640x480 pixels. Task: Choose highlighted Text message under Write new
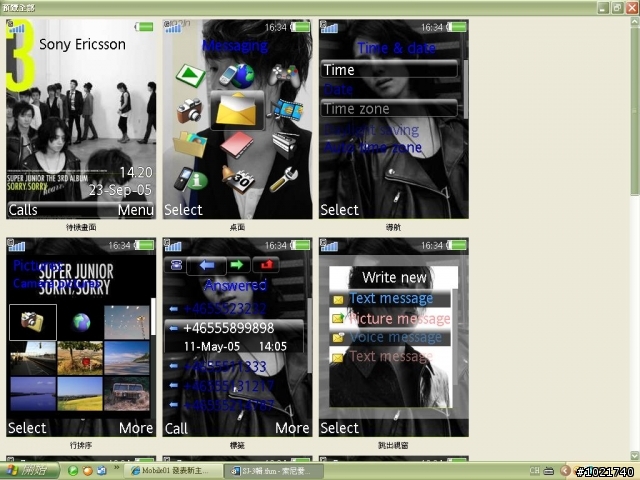(x=390, y=298)
